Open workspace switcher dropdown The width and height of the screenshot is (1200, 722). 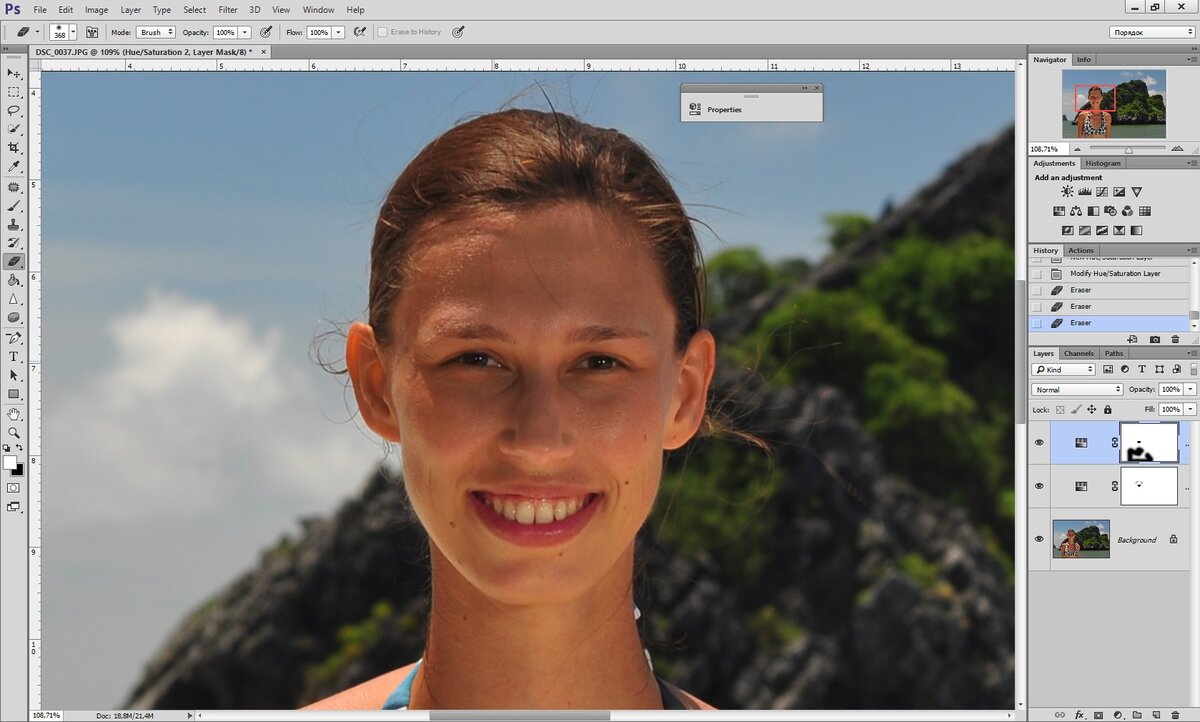[1152, 32]
